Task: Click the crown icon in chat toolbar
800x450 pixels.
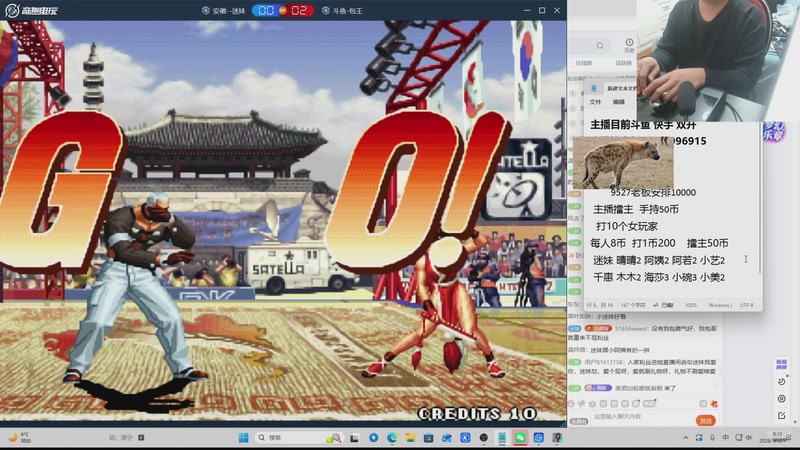Action: point(592,404)
